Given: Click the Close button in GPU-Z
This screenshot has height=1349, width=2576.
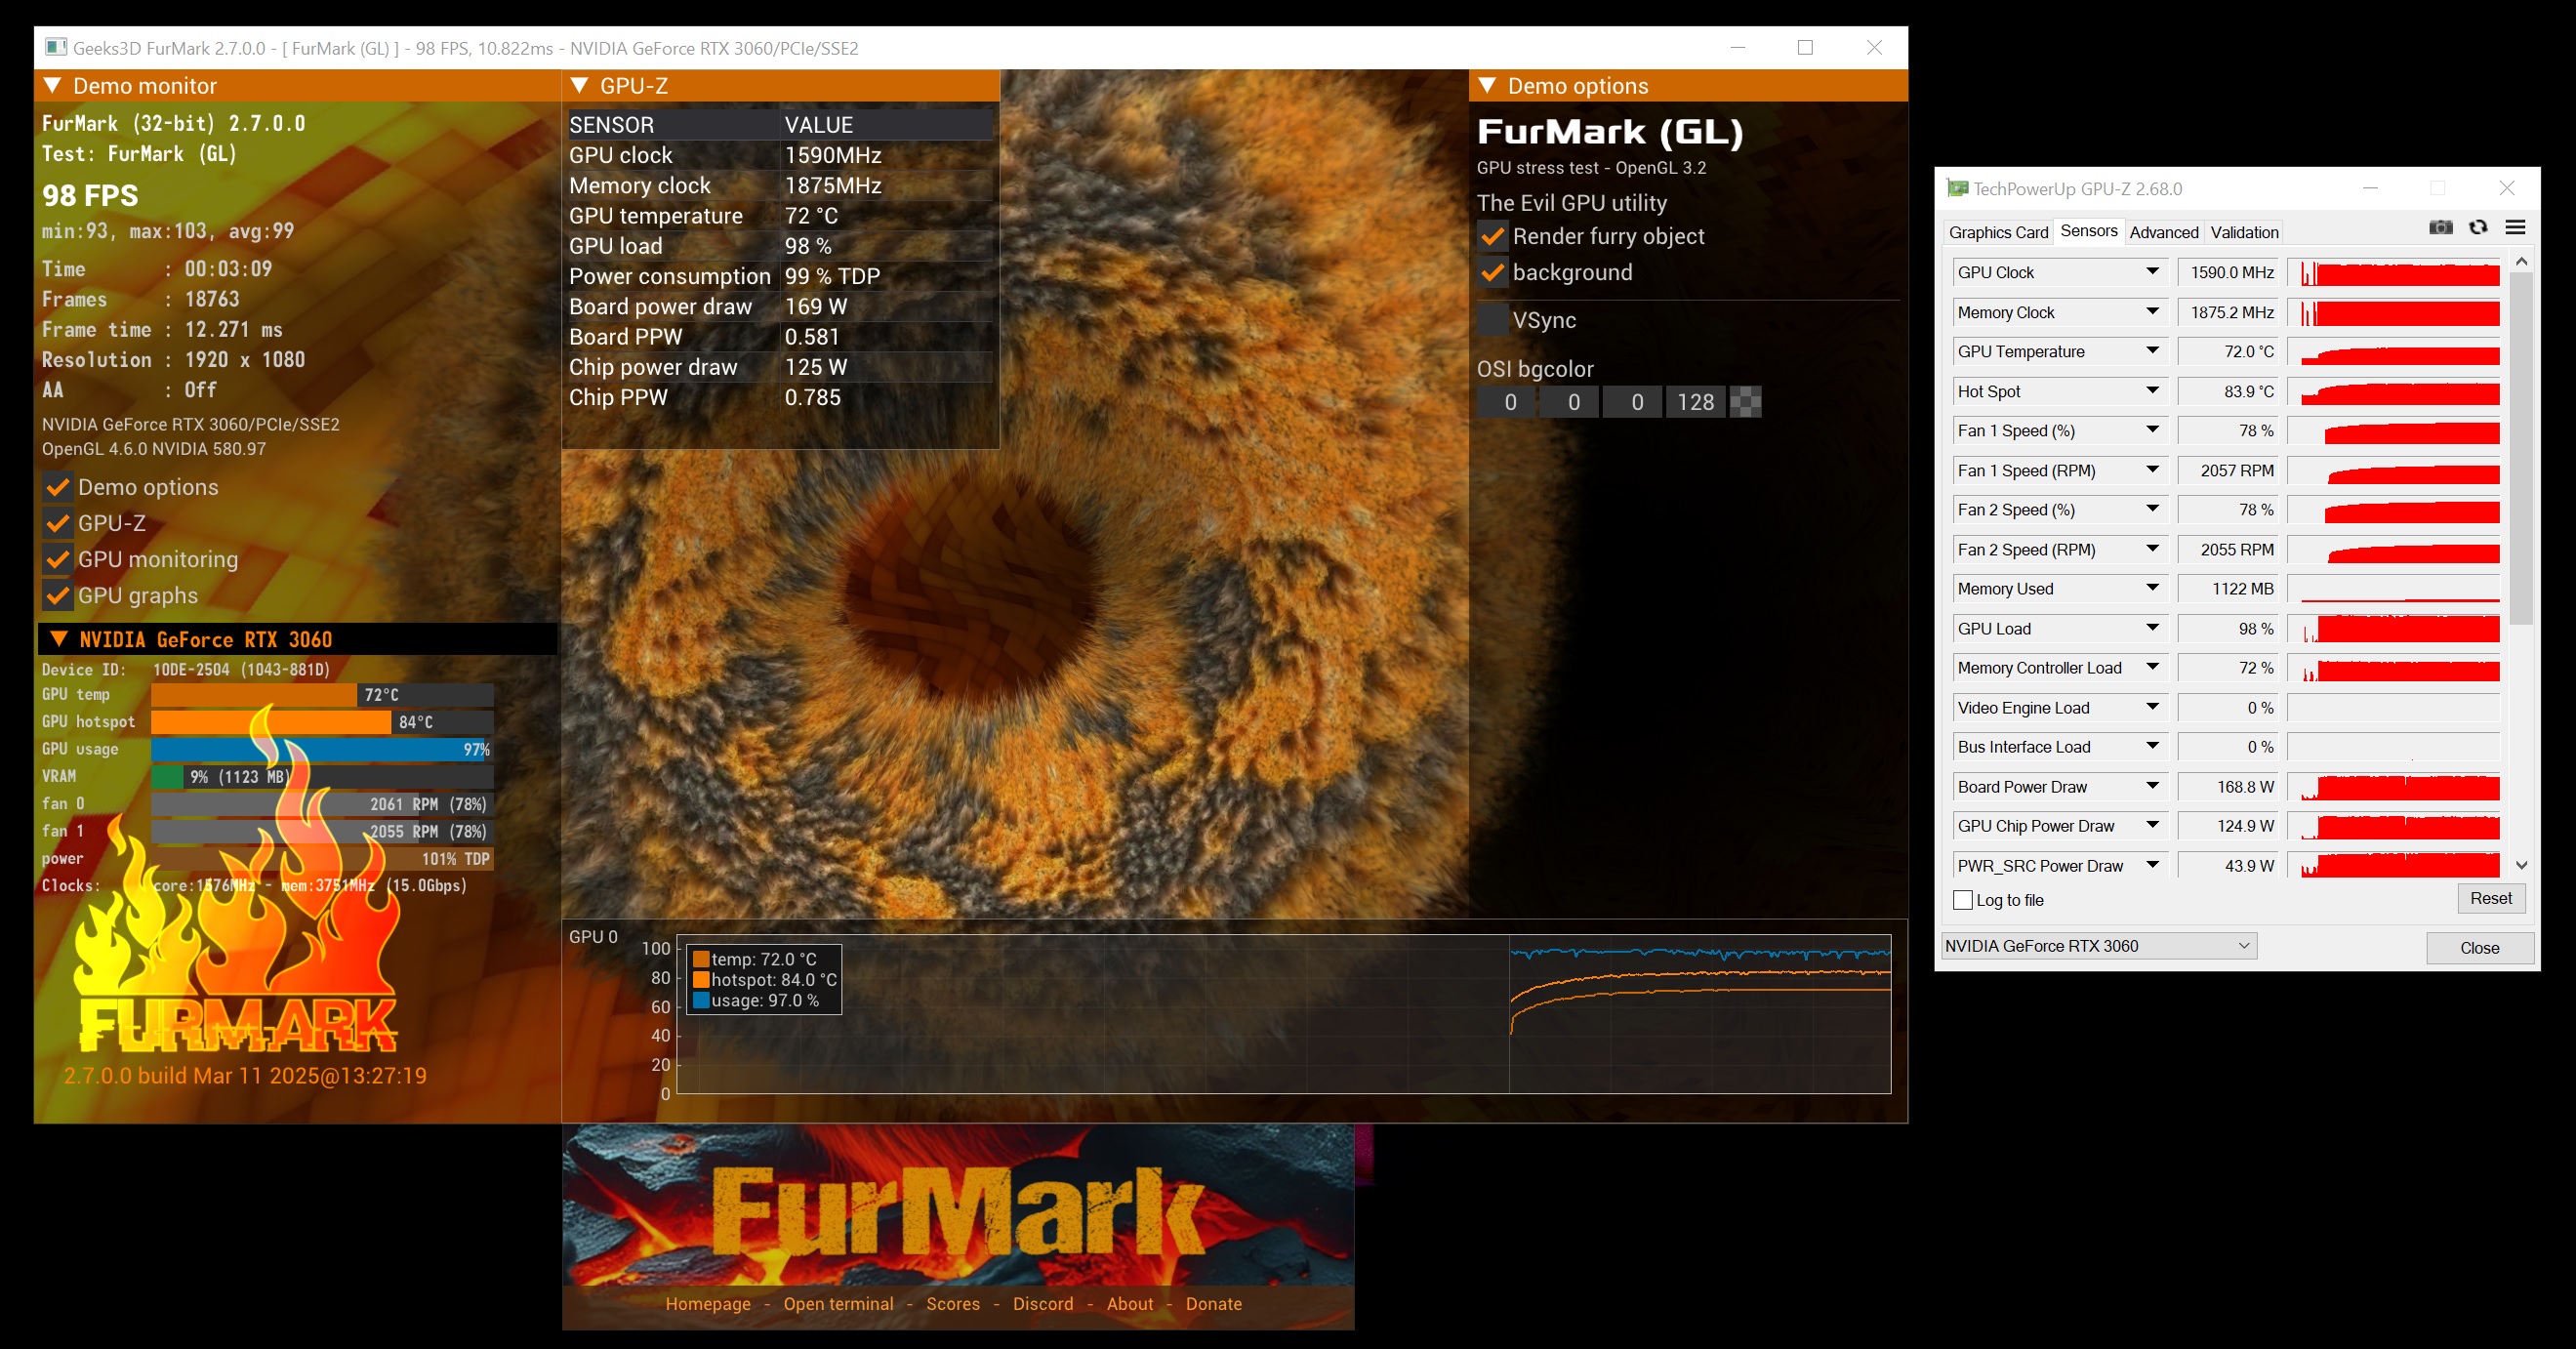Looking at the screenshot, I should [x=2479, y=948].
